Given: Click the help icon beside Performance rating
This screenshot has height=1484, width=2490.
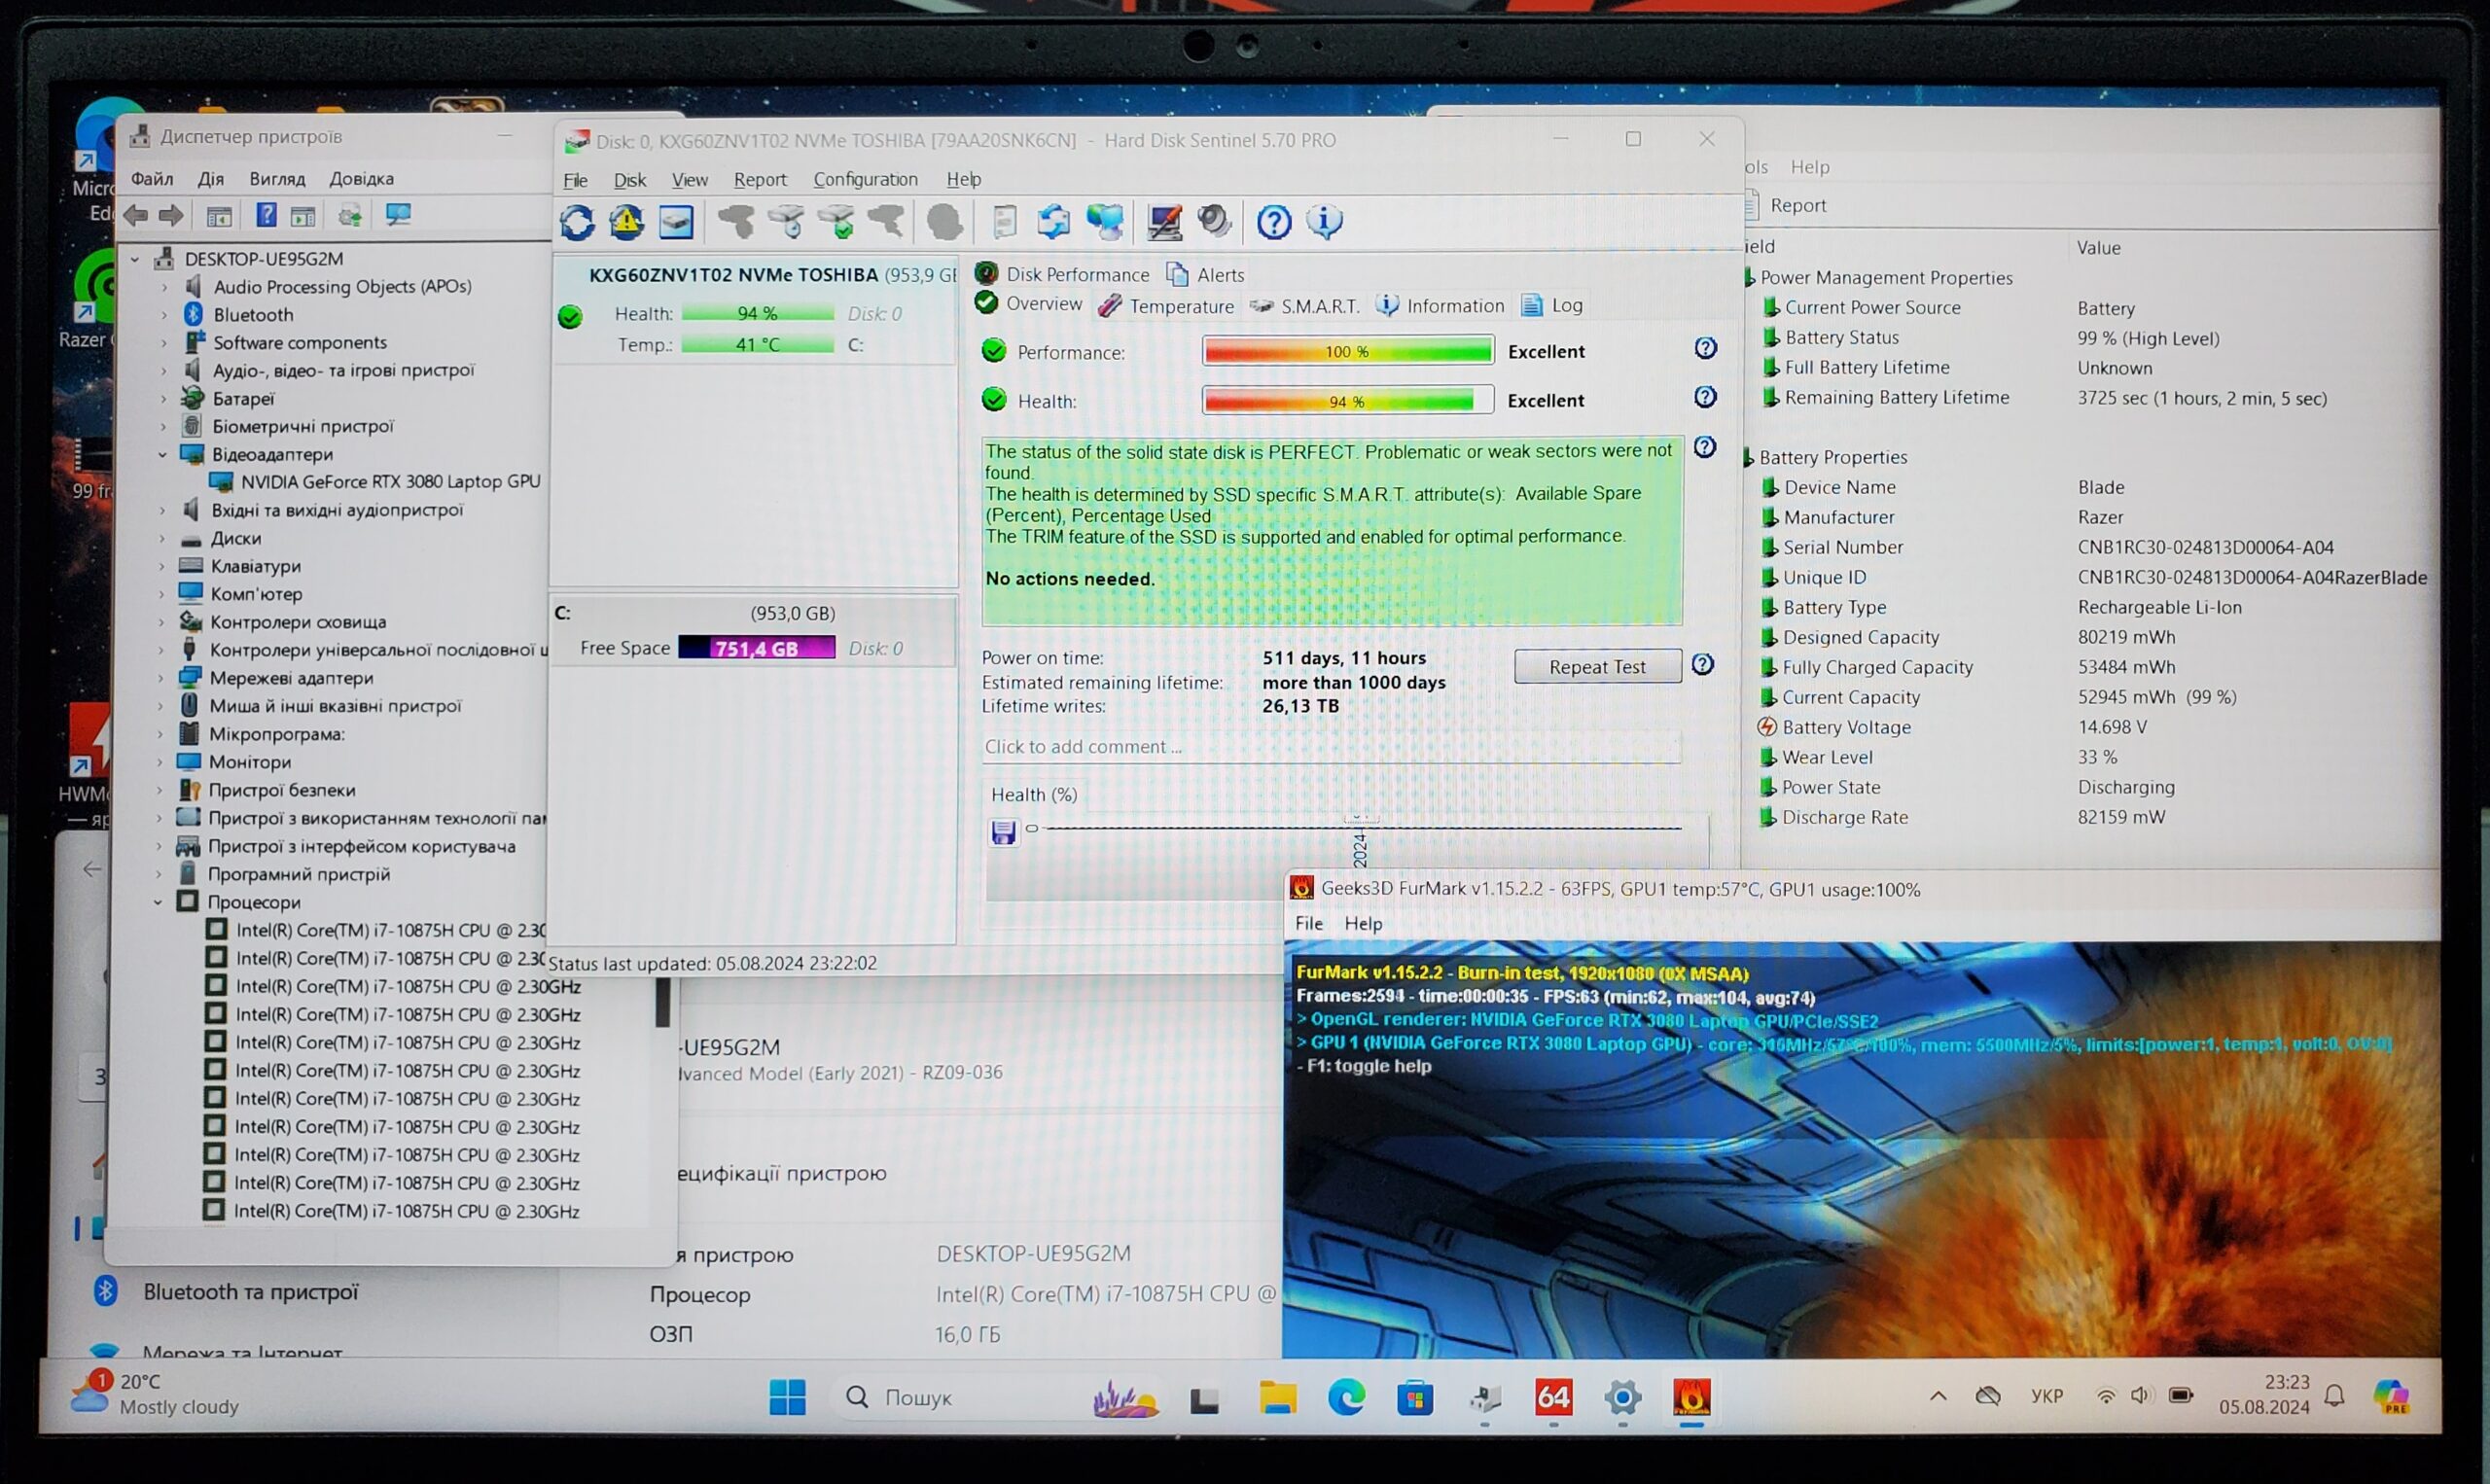Looking at the screenshot, I should 1705,348.
